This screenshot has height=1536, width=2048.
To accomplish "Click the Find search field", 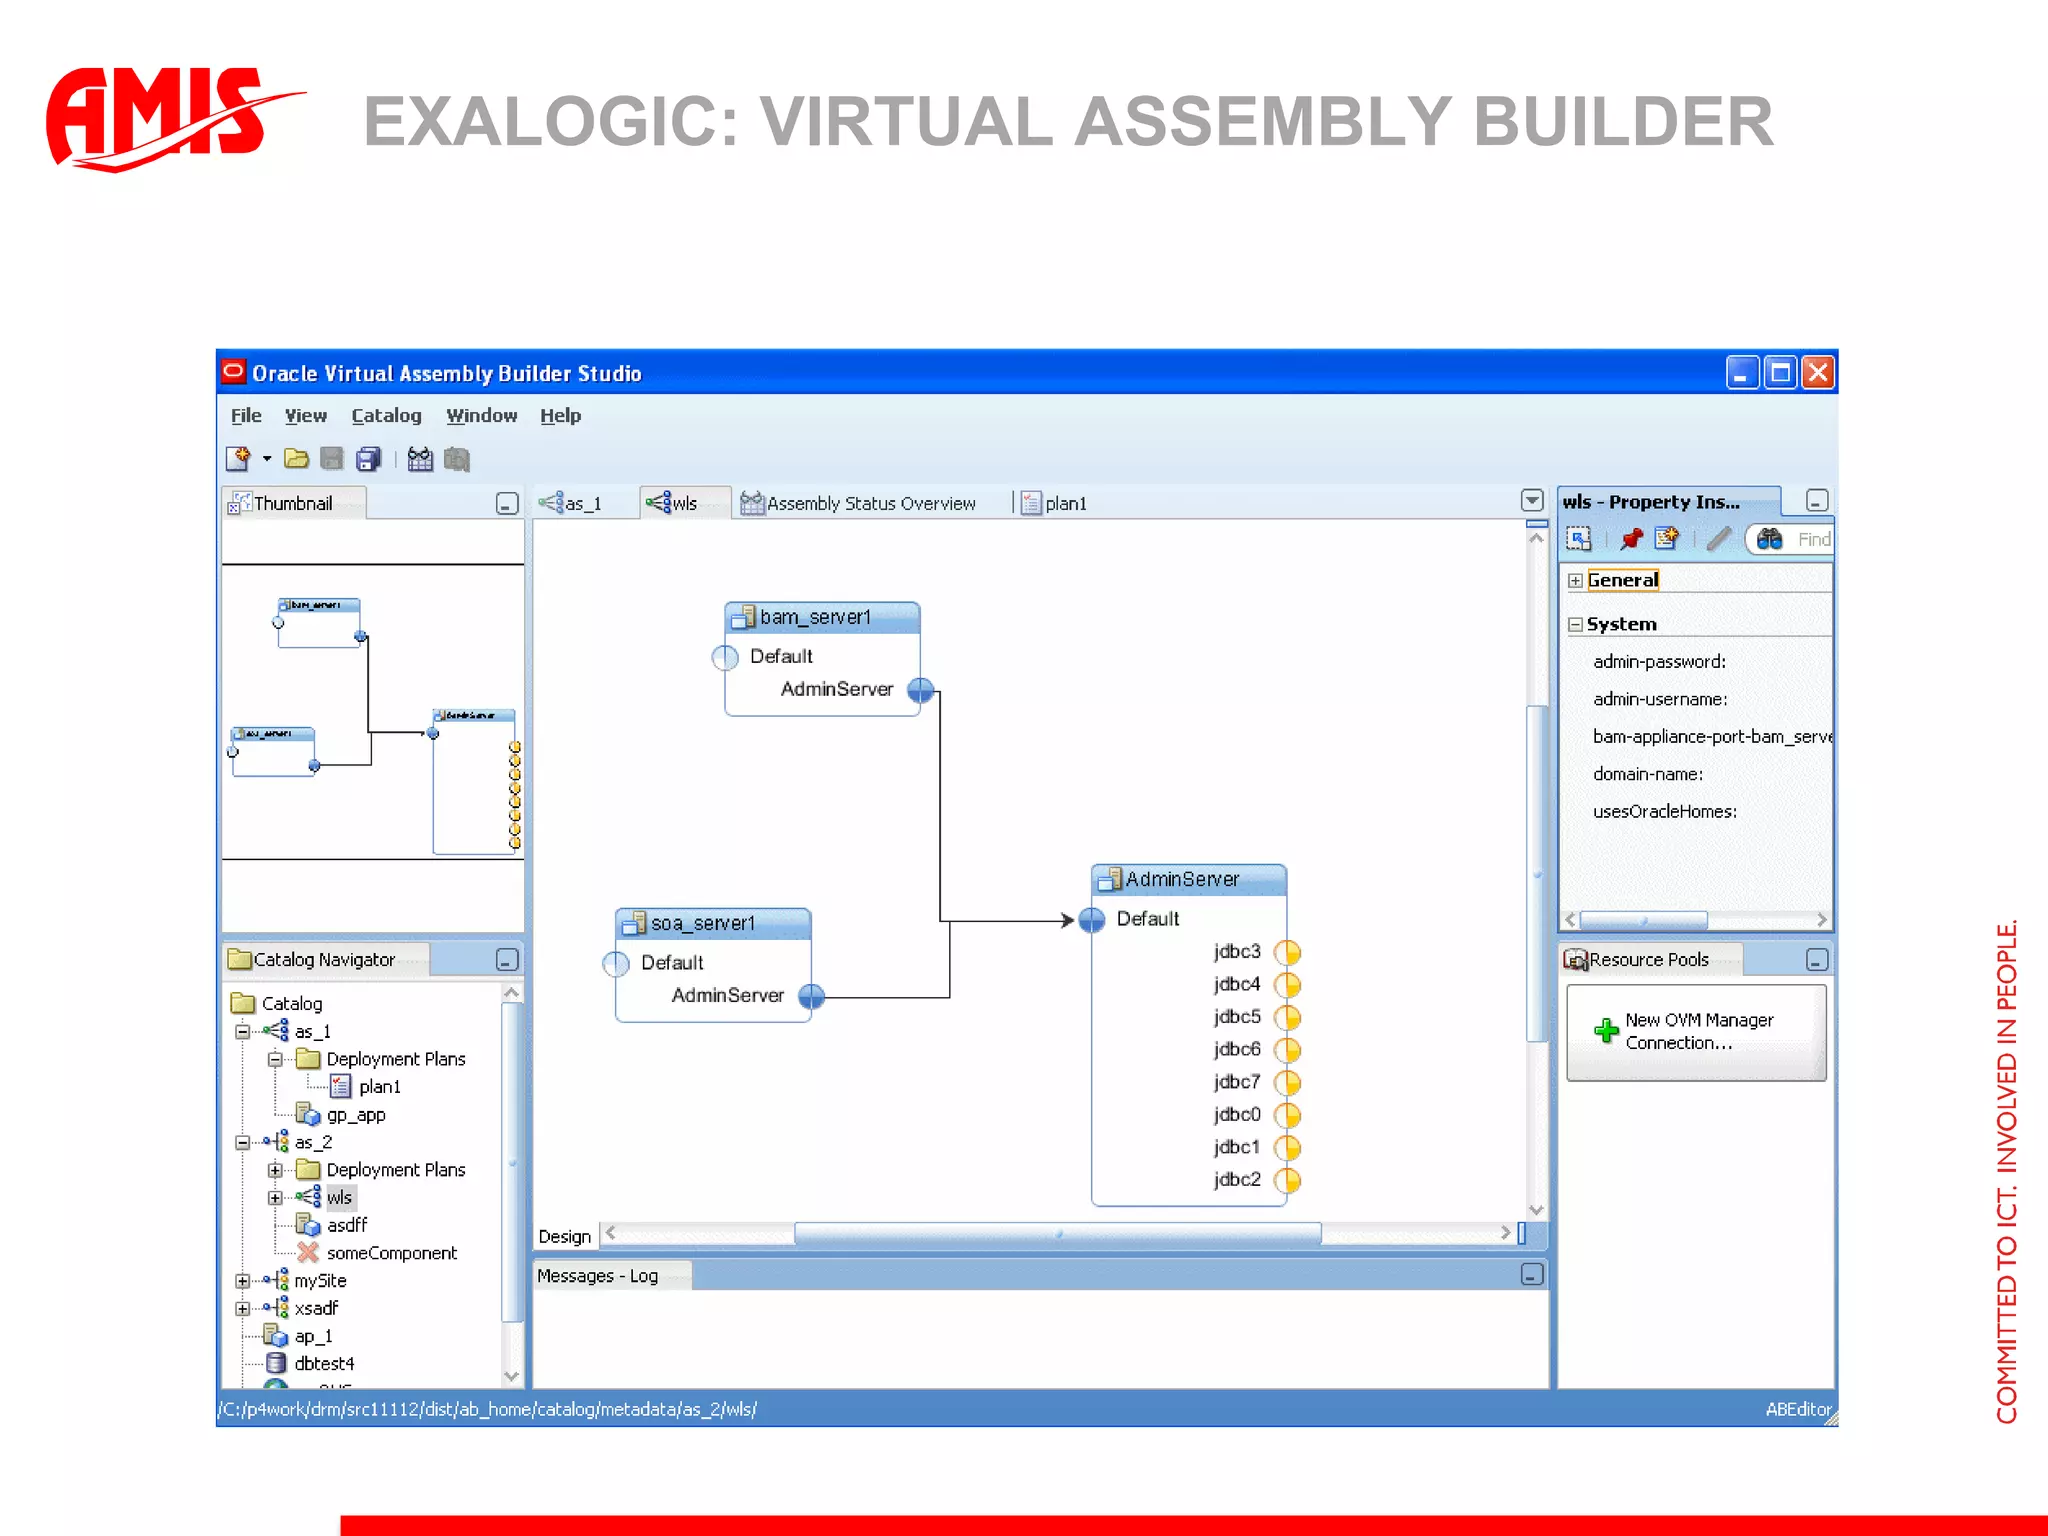I will 1812,540.
